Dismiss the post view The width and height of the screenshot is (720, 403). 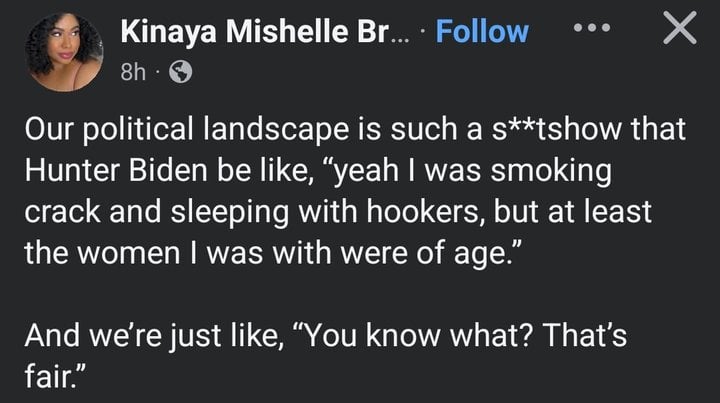point(681,31)
